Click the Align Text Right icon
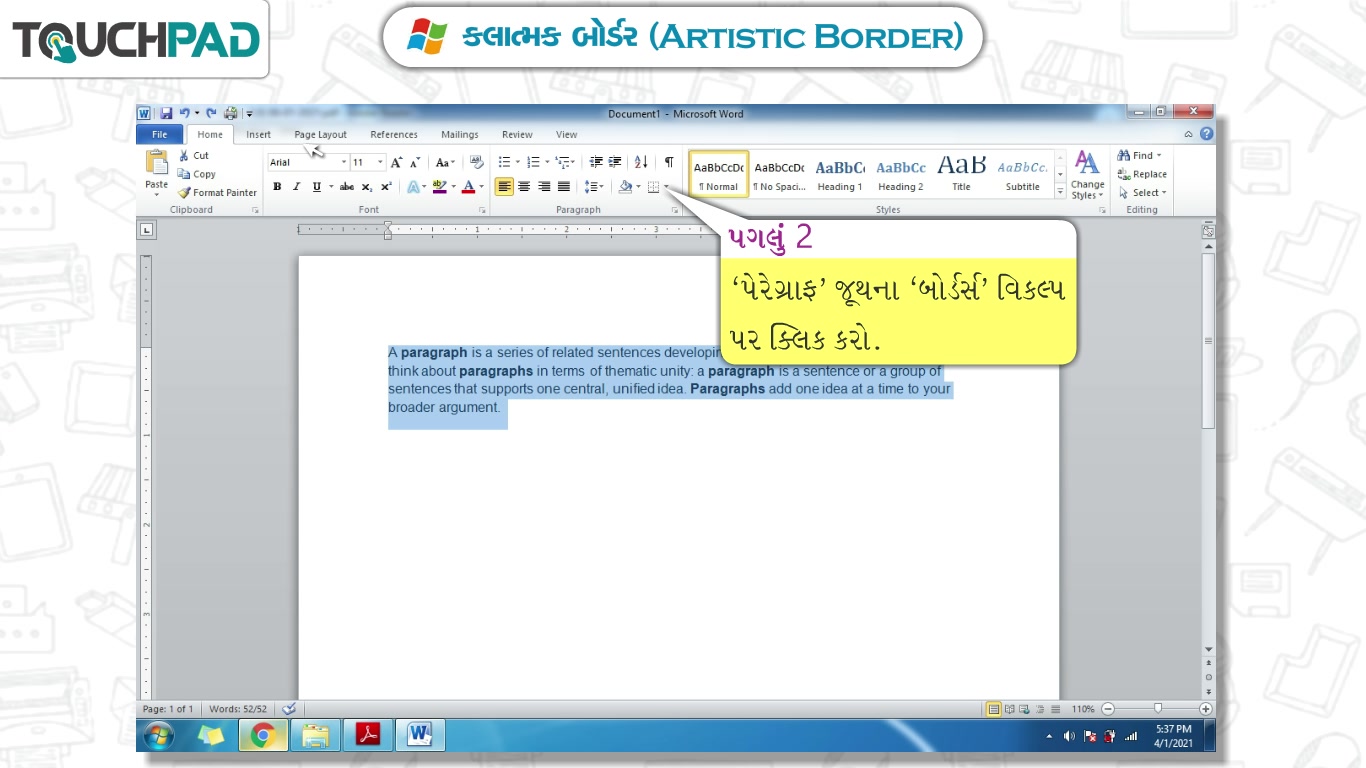1366x768 pixels. pos(544,187)
